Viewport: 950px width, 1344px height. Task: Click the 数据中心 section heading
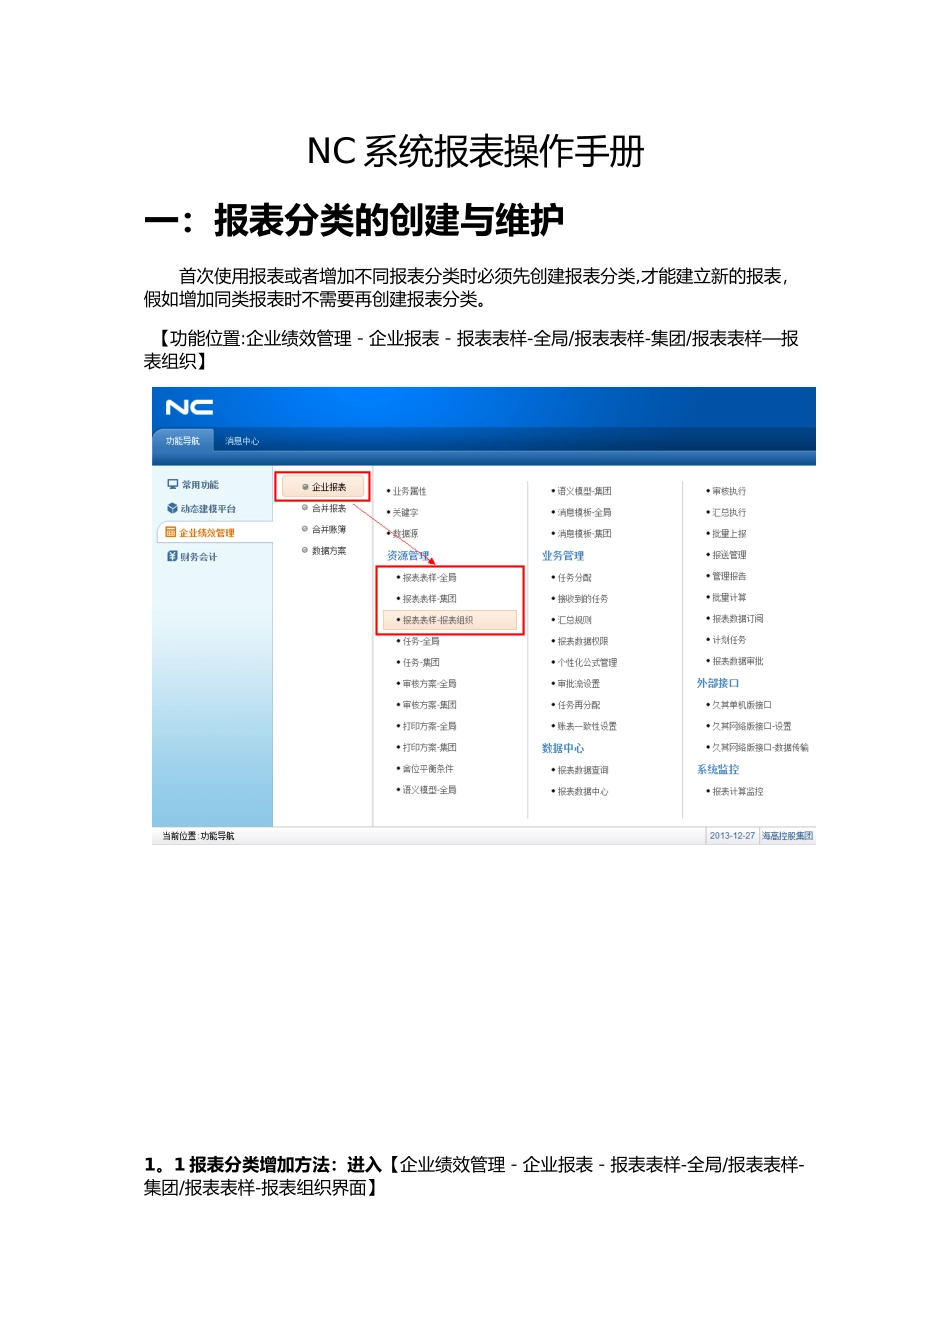click(x=563, y=748)
